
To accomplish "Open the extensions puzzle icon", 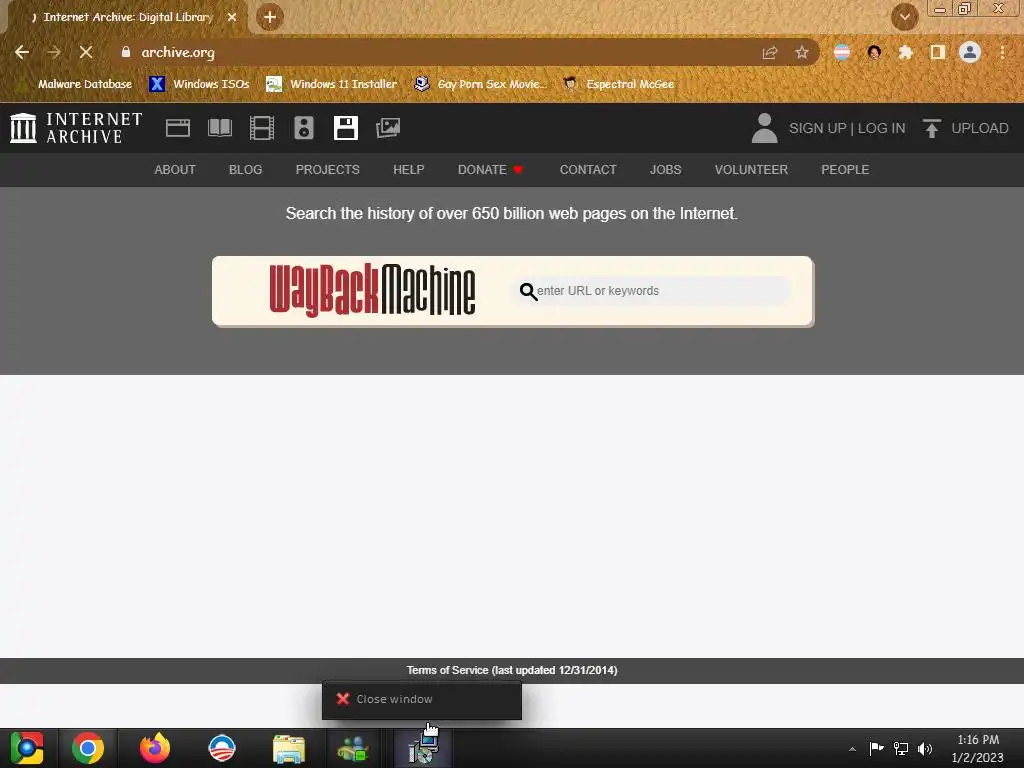I will coord(905,52).
